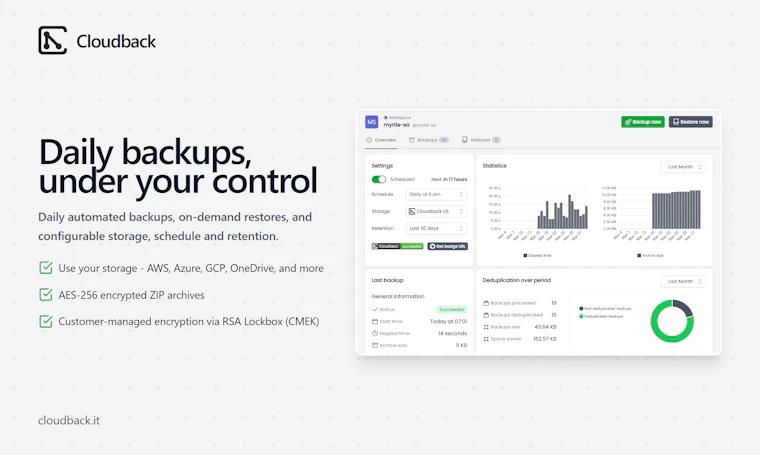
Task: Click the 'Next: in 17 hours' text
Action: coord(449,179)
